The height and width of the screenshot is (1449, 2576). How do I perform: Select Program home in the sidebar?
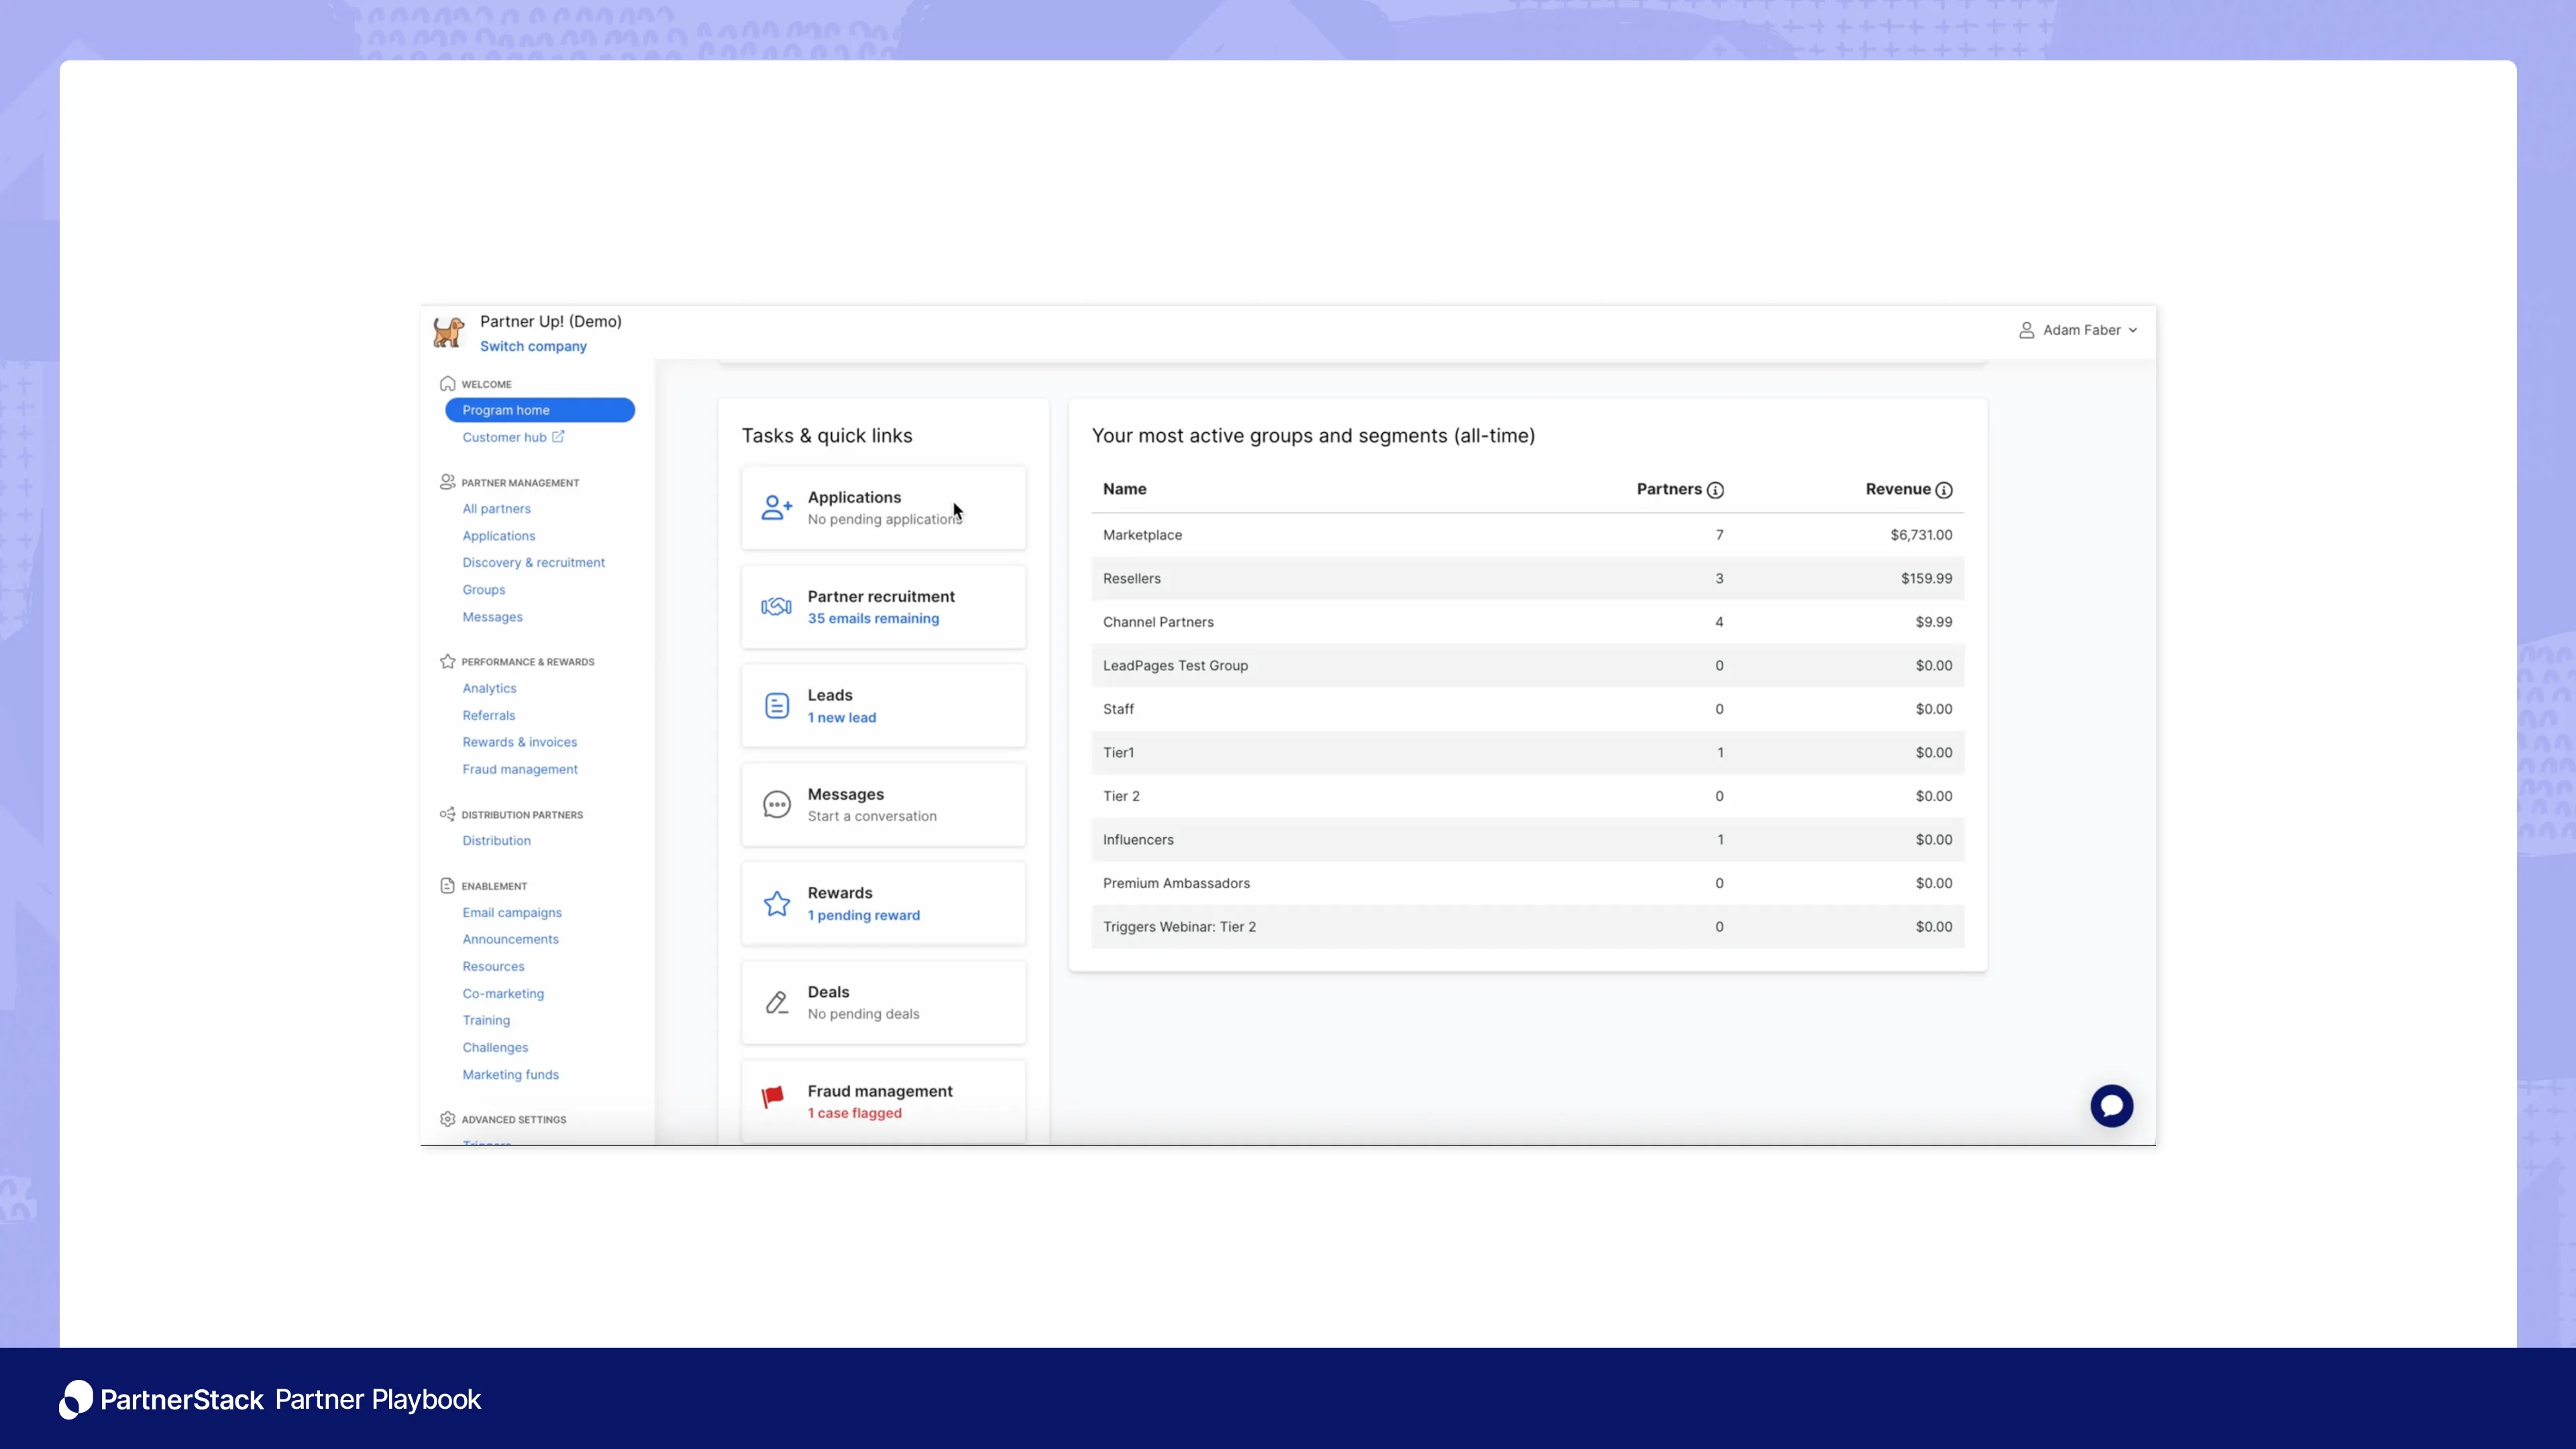click(506, 410)
